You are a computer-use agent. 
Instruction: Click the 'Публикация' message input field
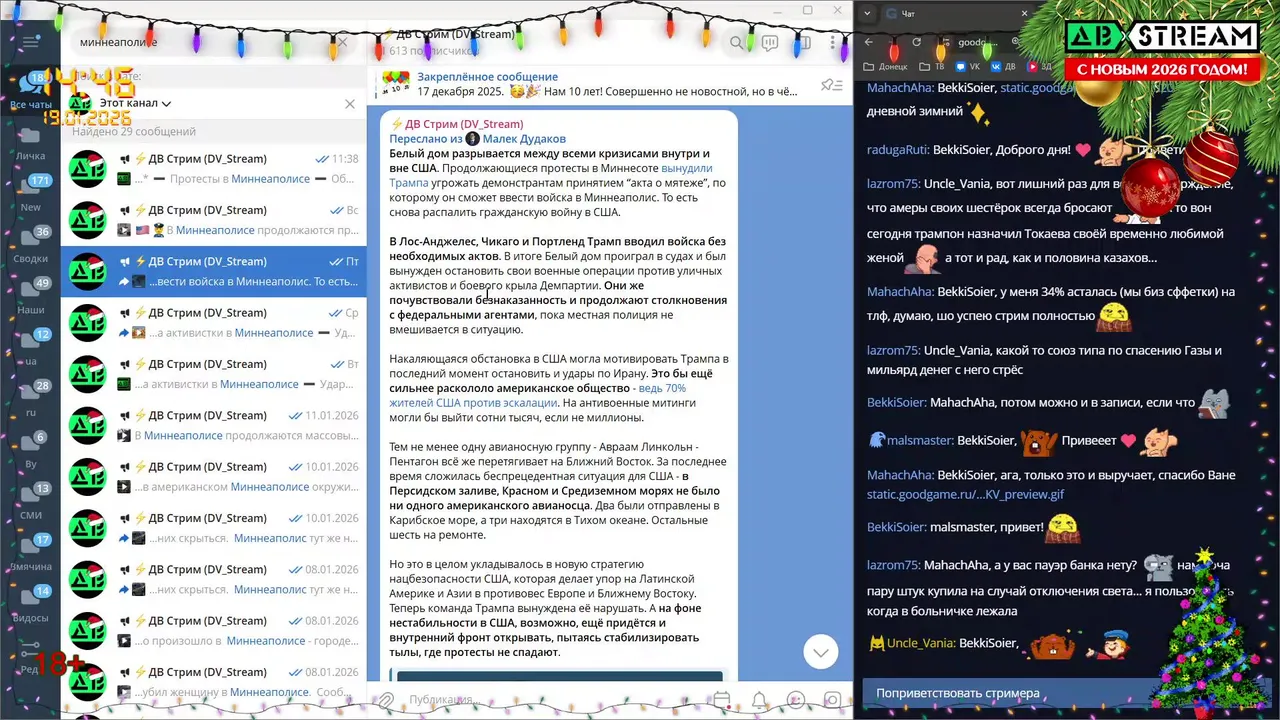[x=550, y=700]
